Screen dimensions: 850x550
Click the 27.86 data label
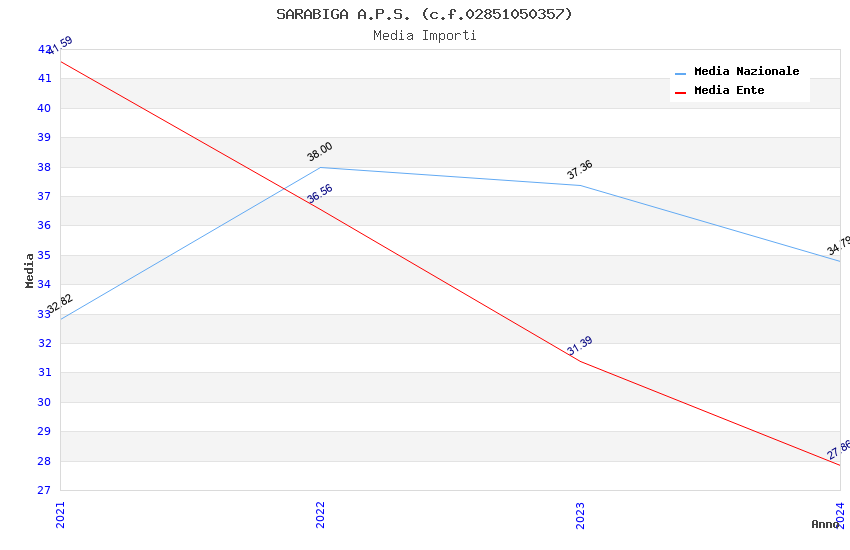(839, 450)
